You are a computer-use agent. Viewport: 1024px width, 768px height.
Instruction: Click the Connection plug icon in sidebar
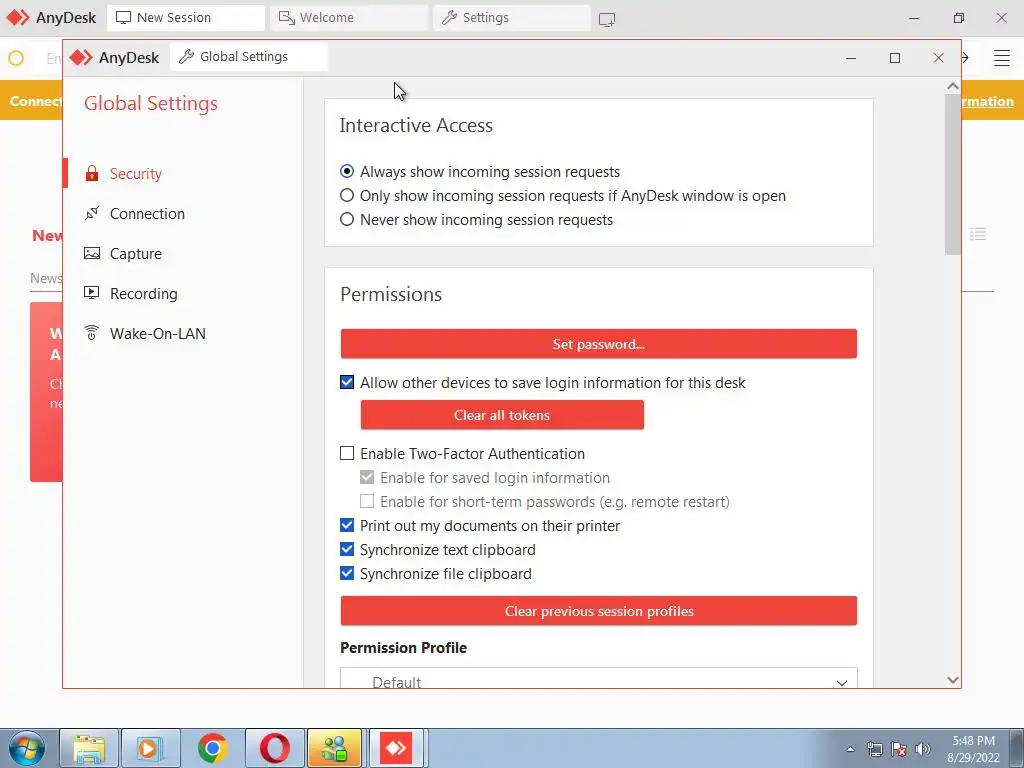click(91, 214)
